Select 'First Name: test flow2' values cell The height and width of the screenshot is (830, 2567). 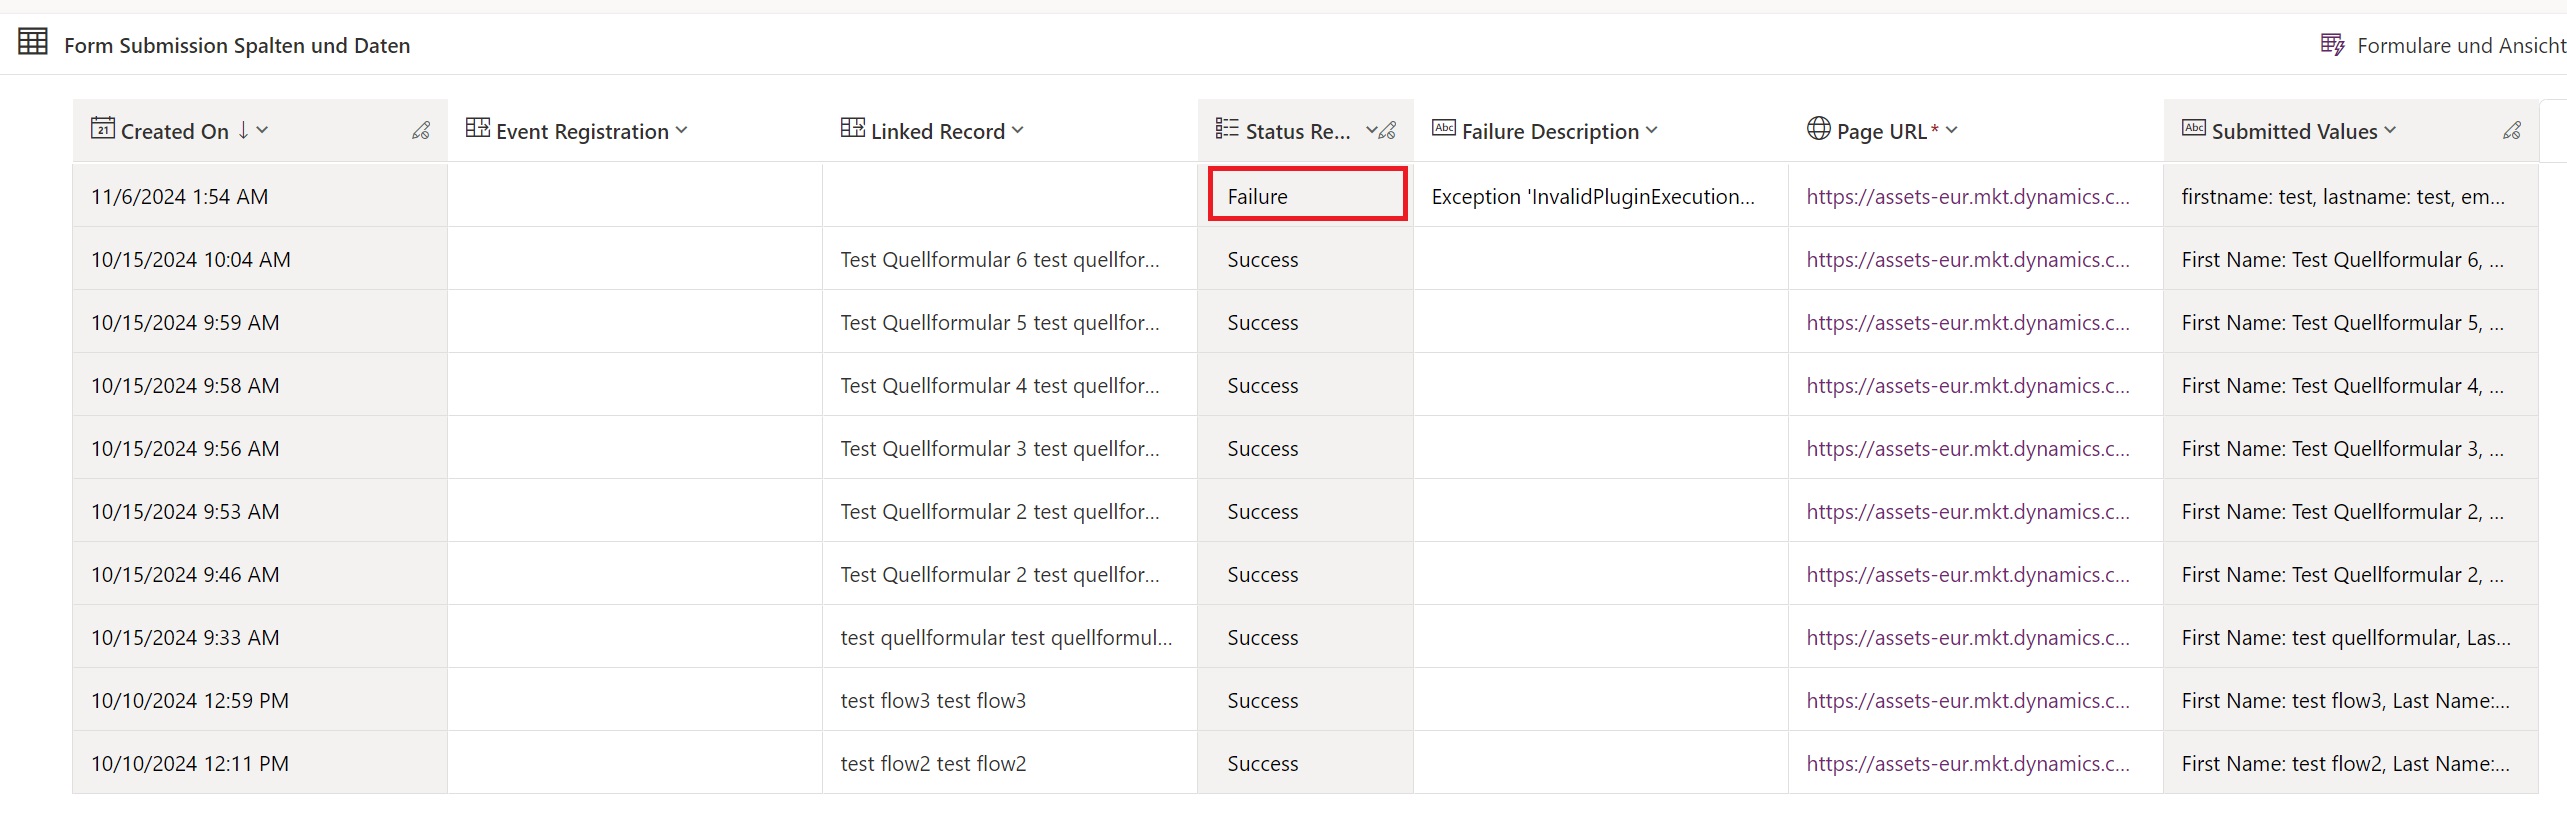click(2351, 763)
